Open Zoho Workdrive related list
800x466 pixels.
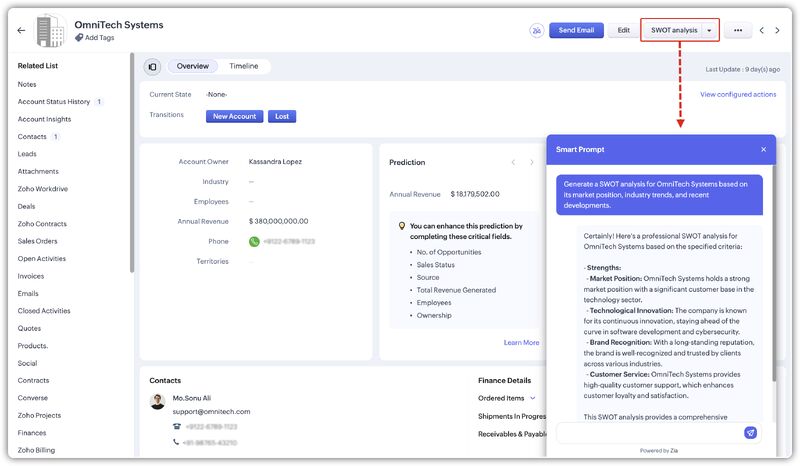click(x=43, y=189)
